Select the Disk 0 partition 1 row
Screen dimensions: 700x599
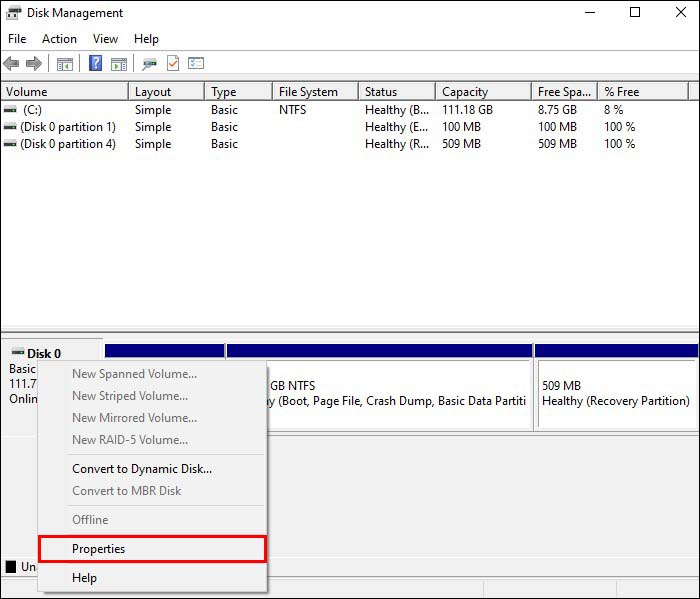(68, 127)
